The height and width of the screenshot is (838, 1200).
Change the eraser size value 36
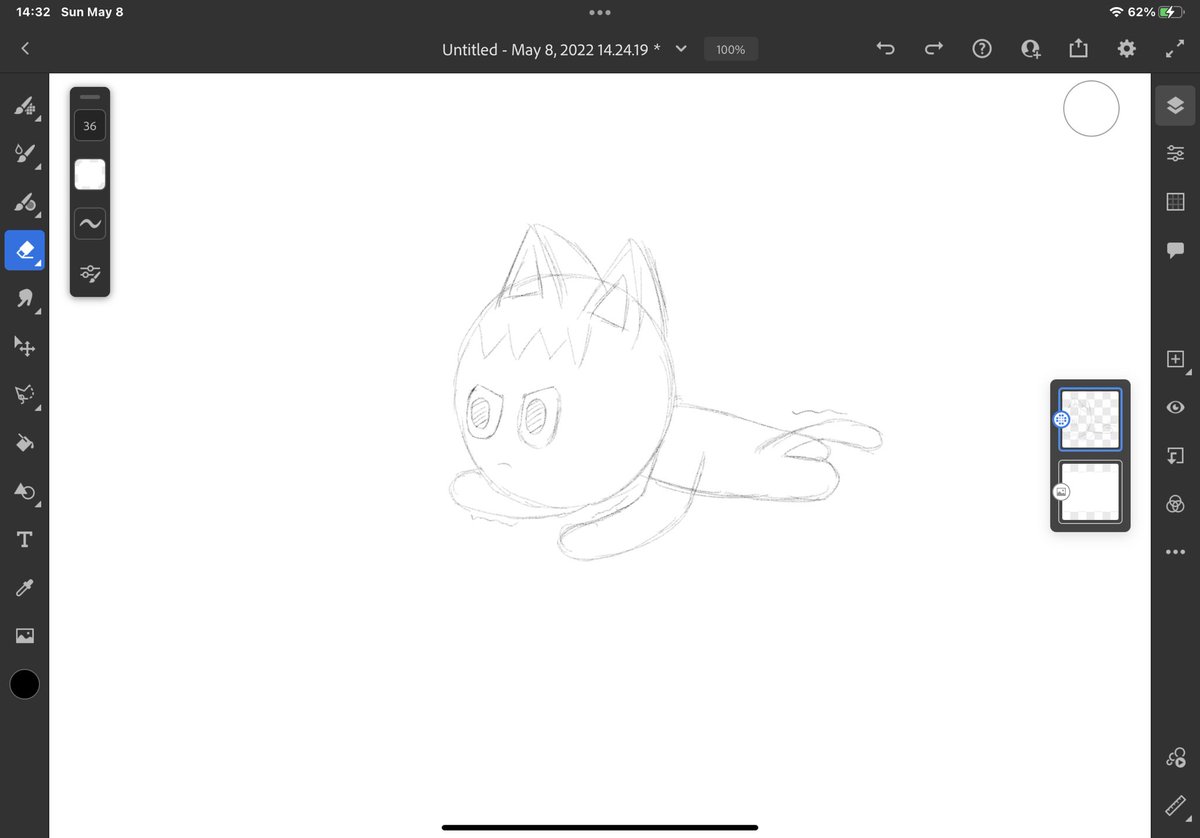click(x=90, y=126)
